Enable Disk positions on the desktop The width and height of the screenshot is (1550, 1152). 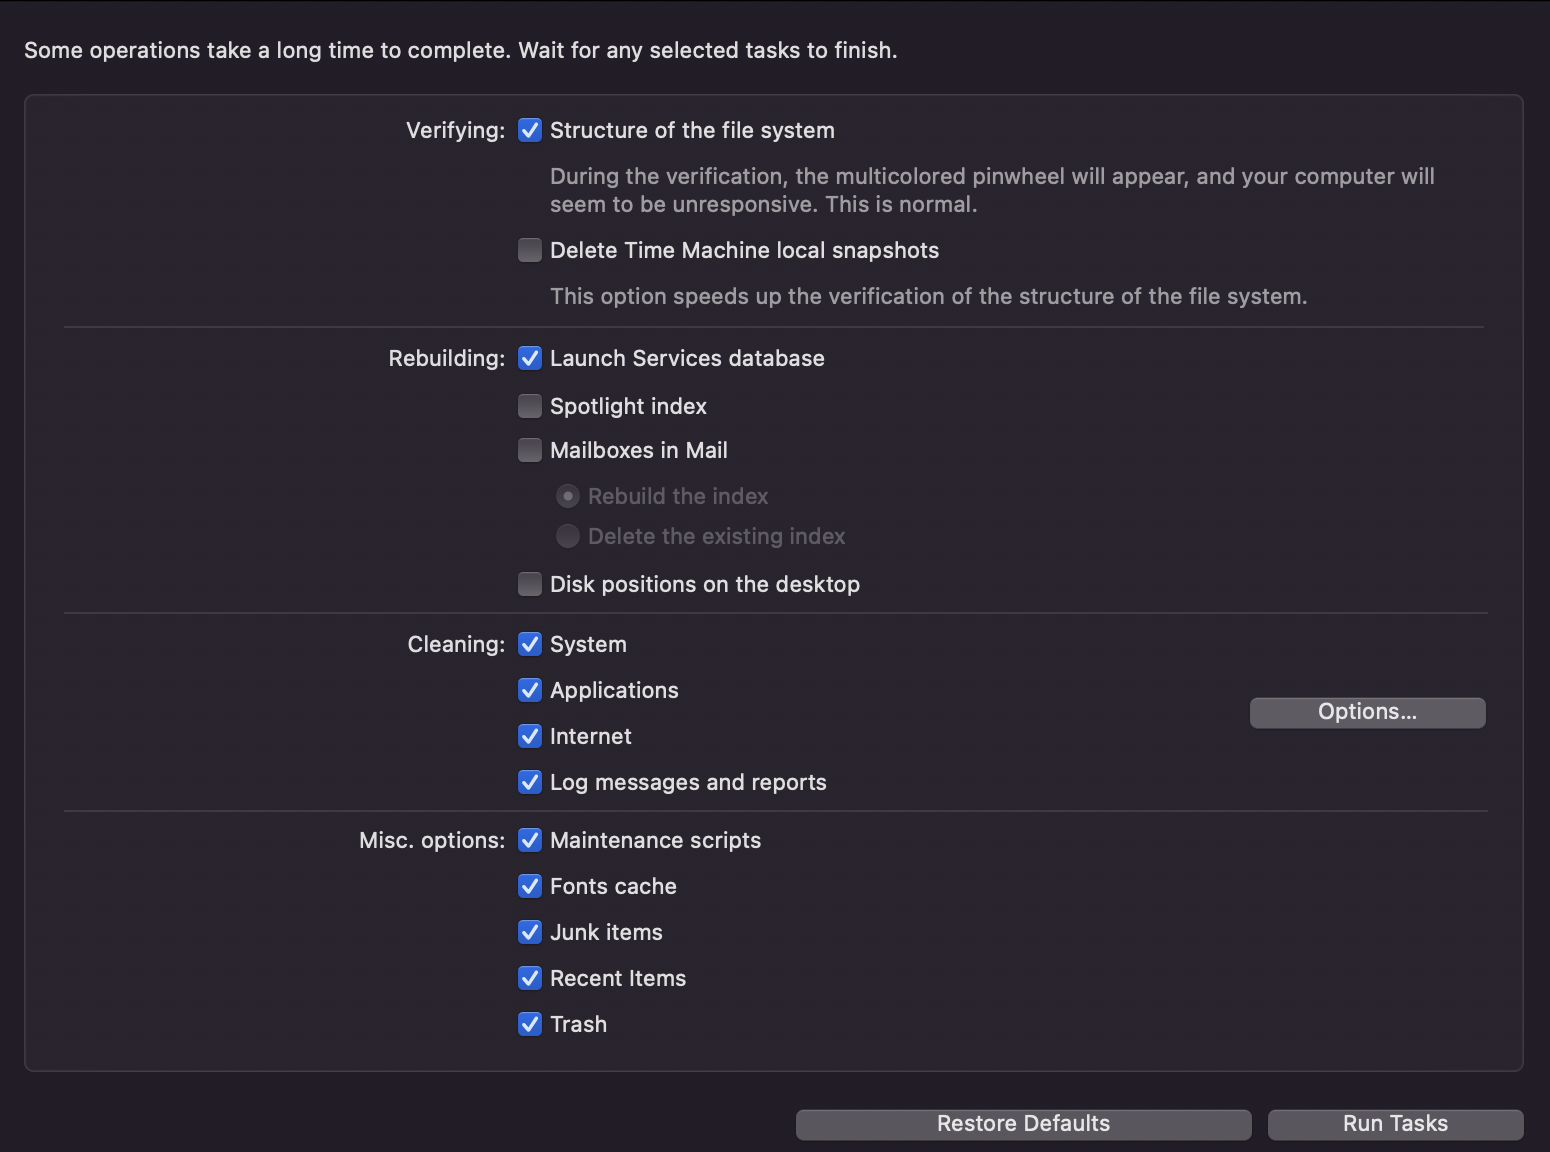[530, 585]
